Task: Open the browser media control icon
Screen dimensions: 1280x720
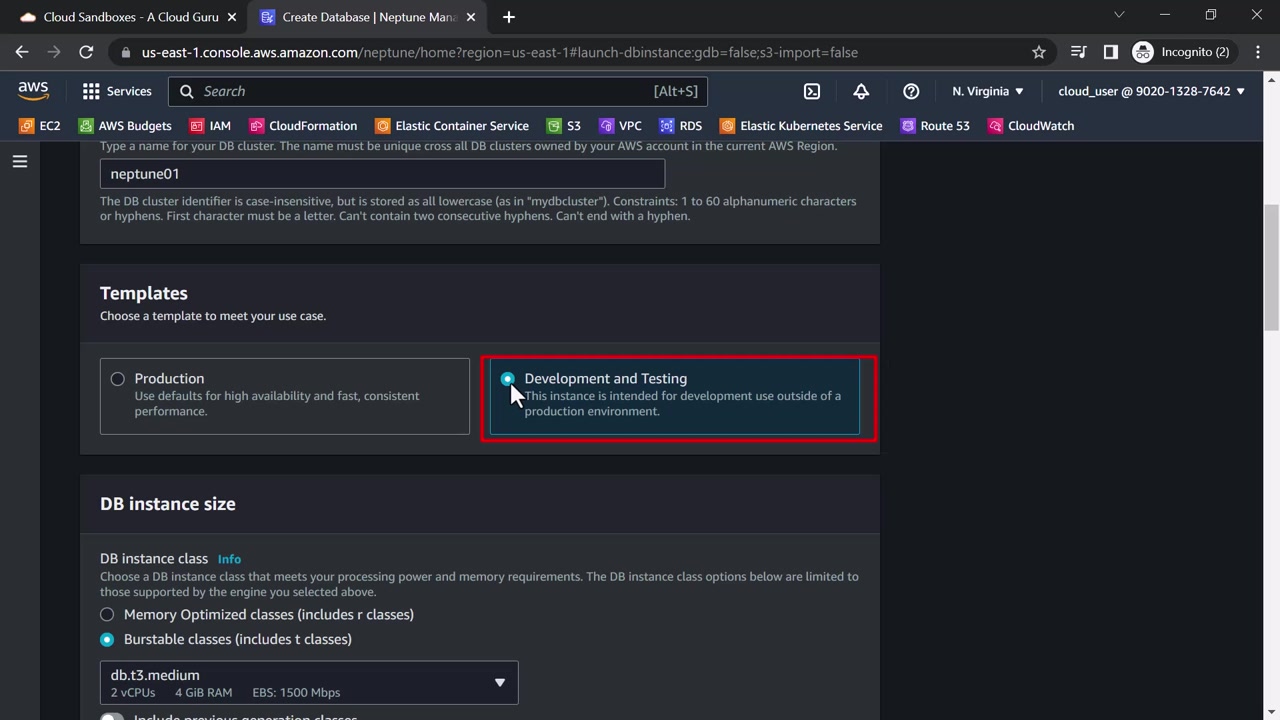Action: click(1078, 52)
